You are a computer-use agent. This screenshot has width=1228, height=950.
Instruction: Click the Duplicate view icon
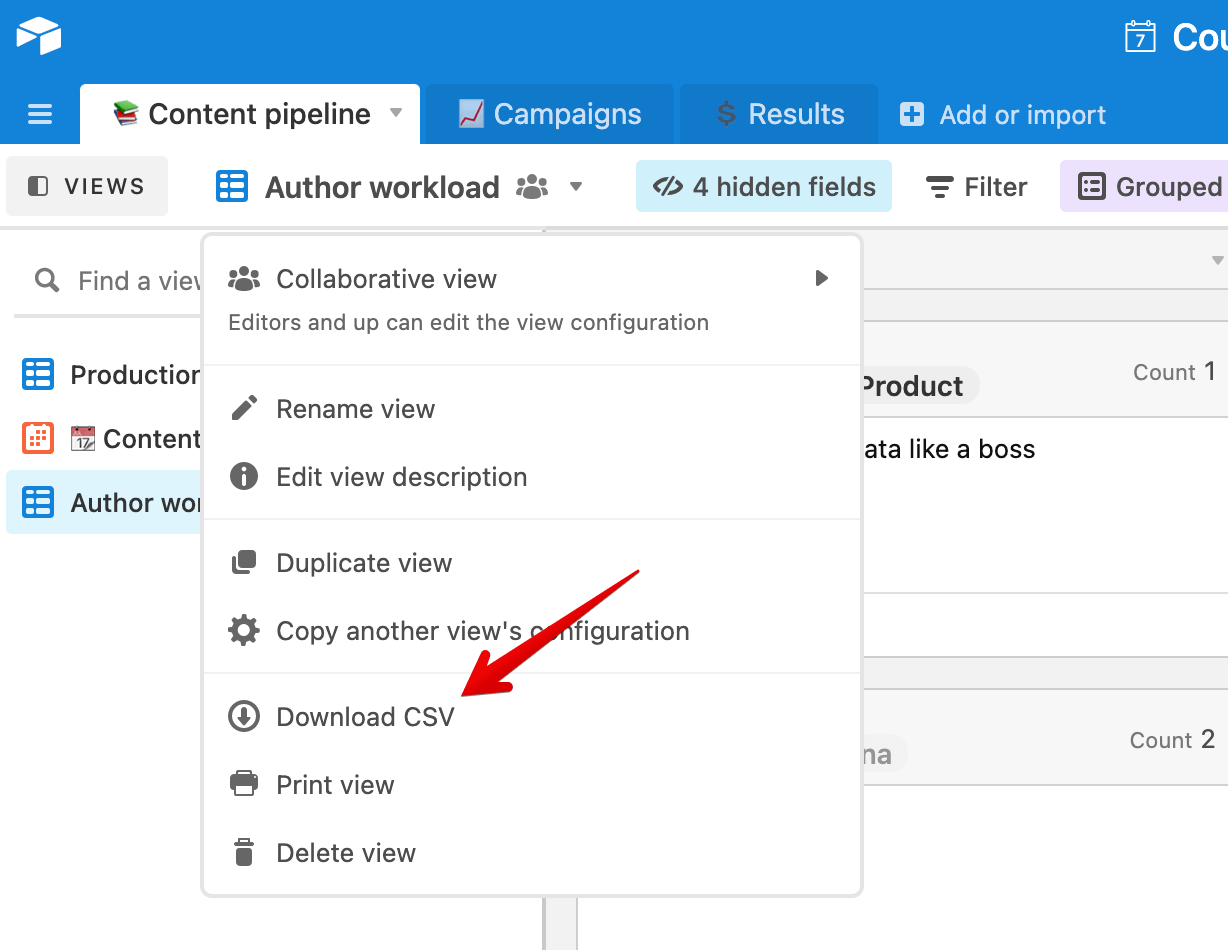(243, 562)
